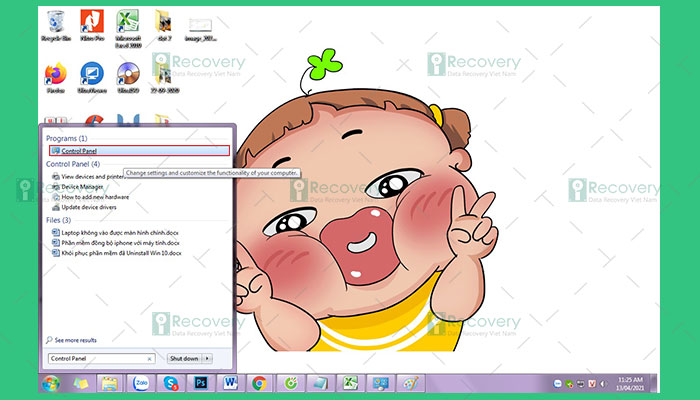This screenshot has width=700, height=400.
Task: Click the red V Unikey tray icon
Action: tap(592, 384)
